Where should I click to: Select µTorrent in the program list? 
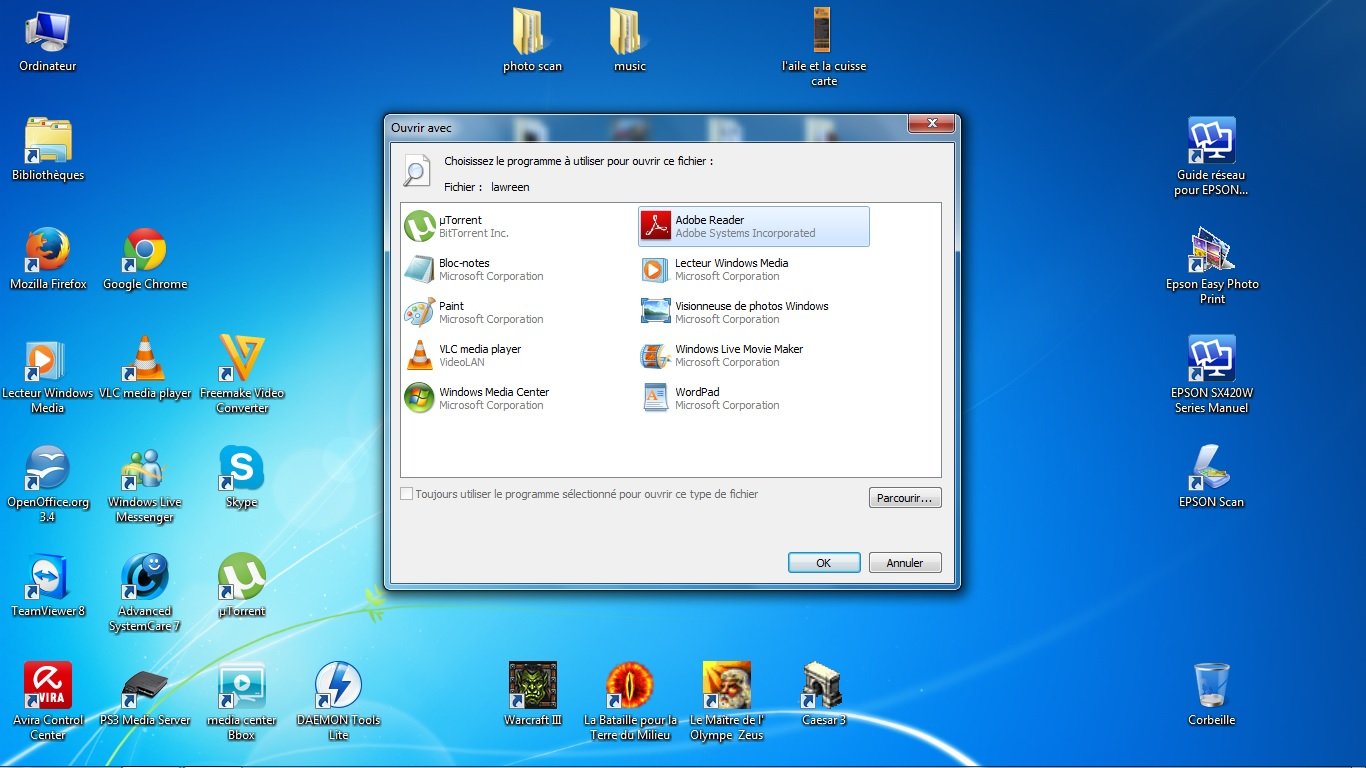click(x=518, y=226)
